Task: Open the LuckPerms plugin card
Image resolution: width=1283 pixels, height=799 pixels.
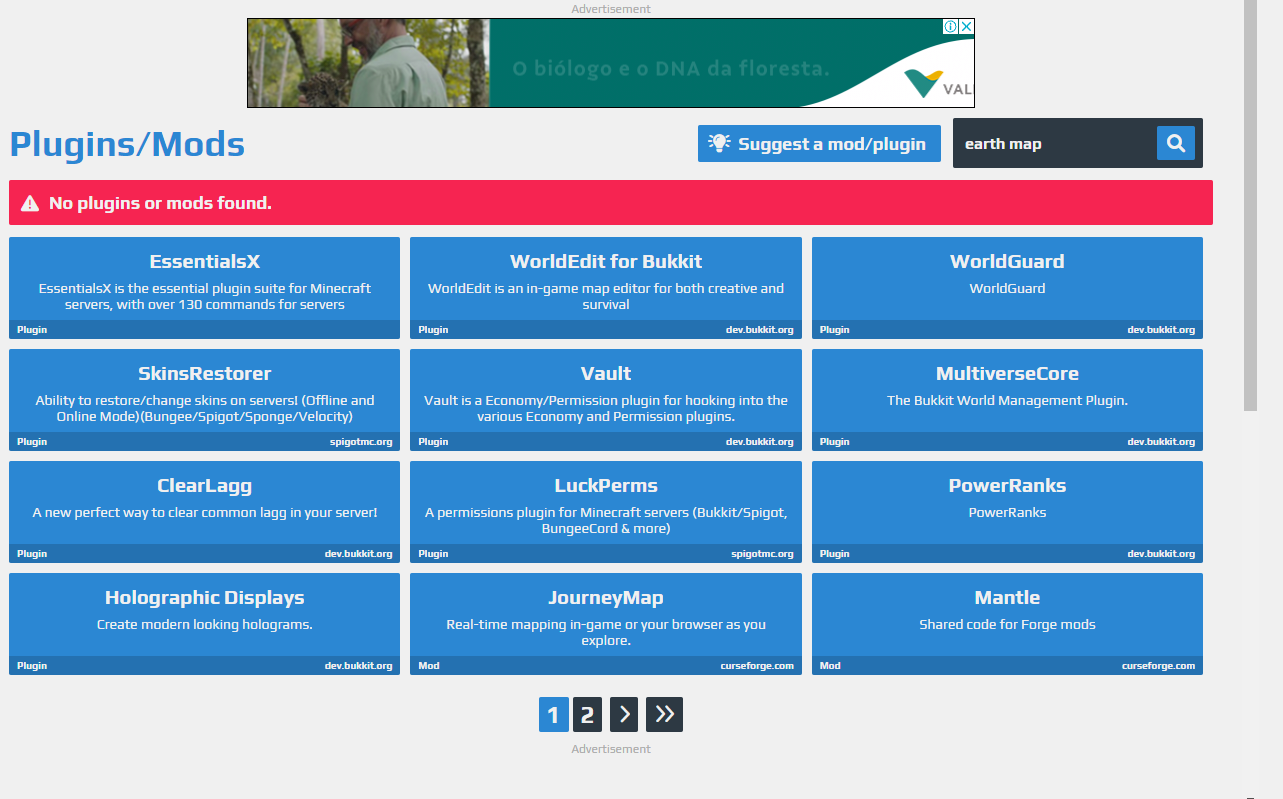Action: 606,512
